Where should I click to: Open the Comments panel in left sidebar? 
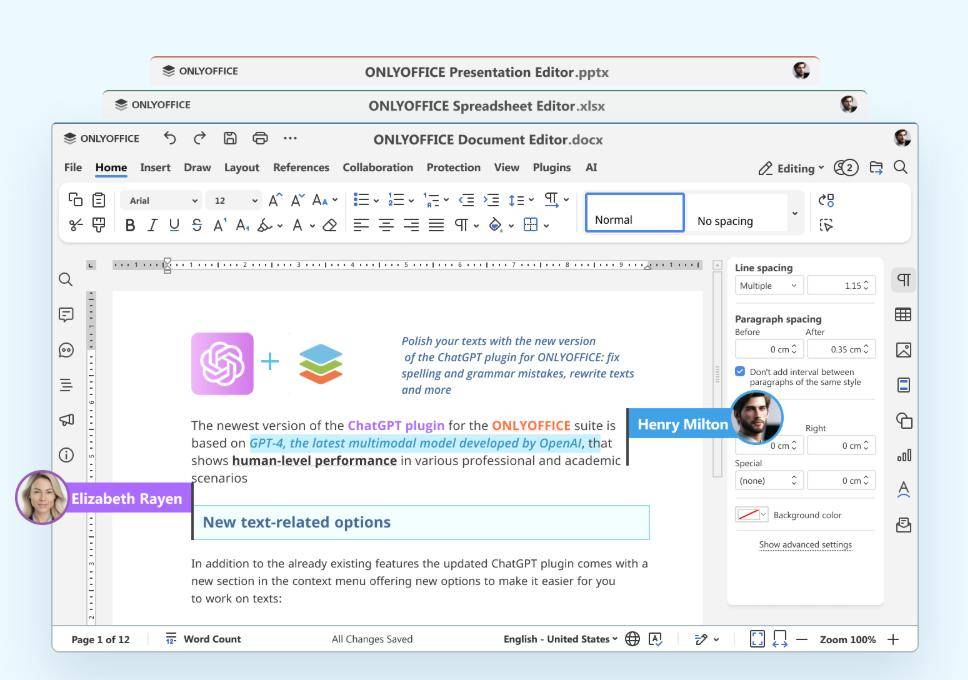click(66, 315)
